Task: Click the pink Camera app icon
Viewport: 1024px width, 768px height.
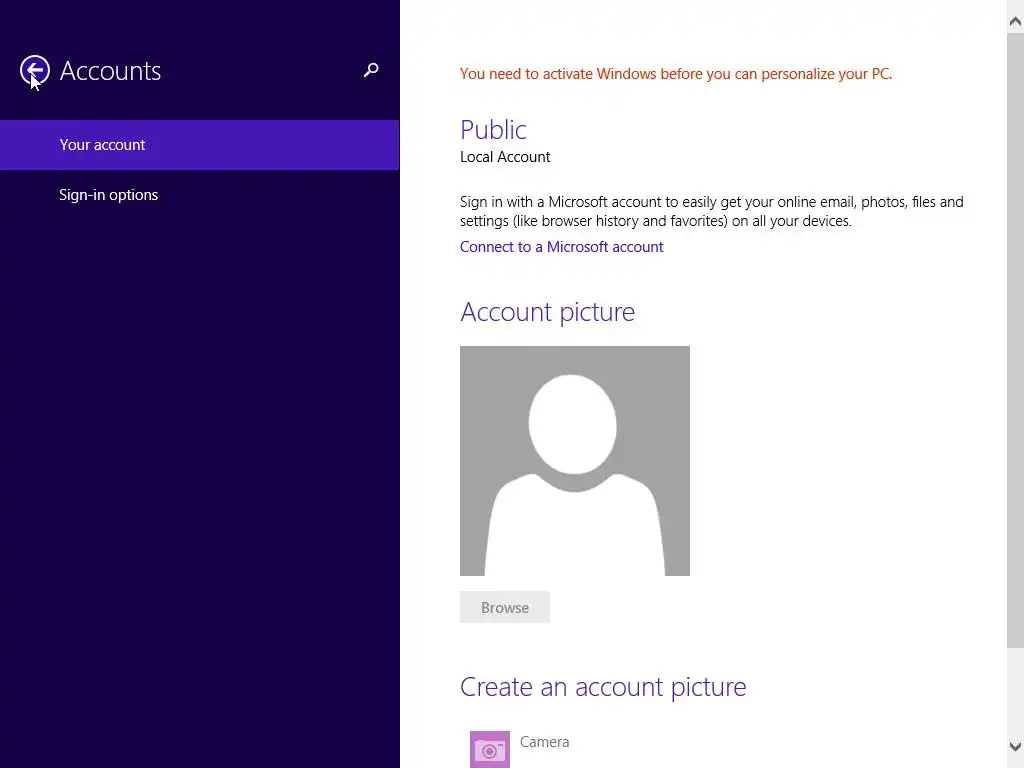Action: point(490,749)
